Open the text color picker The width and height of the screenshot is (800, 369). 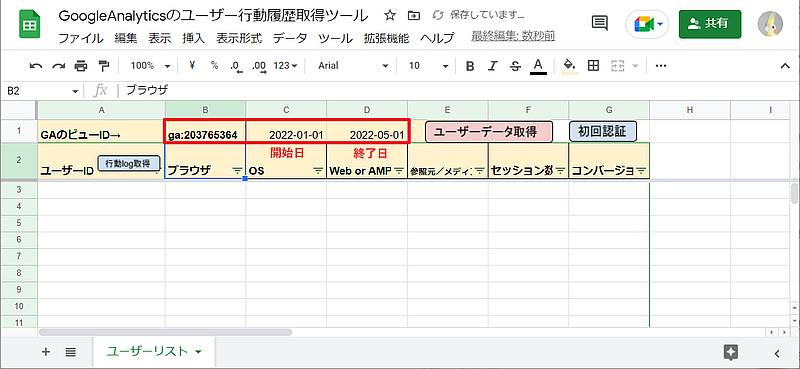point(538,66)
